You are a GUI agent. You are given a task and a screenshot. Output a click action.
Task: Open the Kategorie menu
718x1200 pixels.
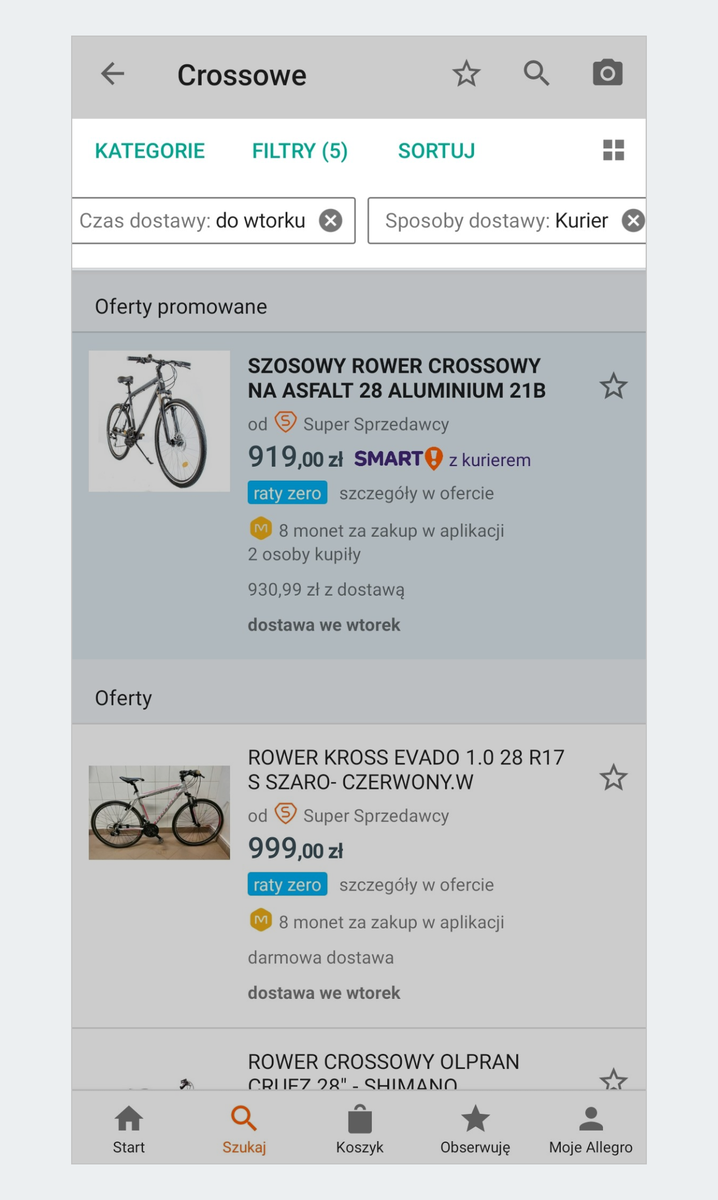(150, 151)
